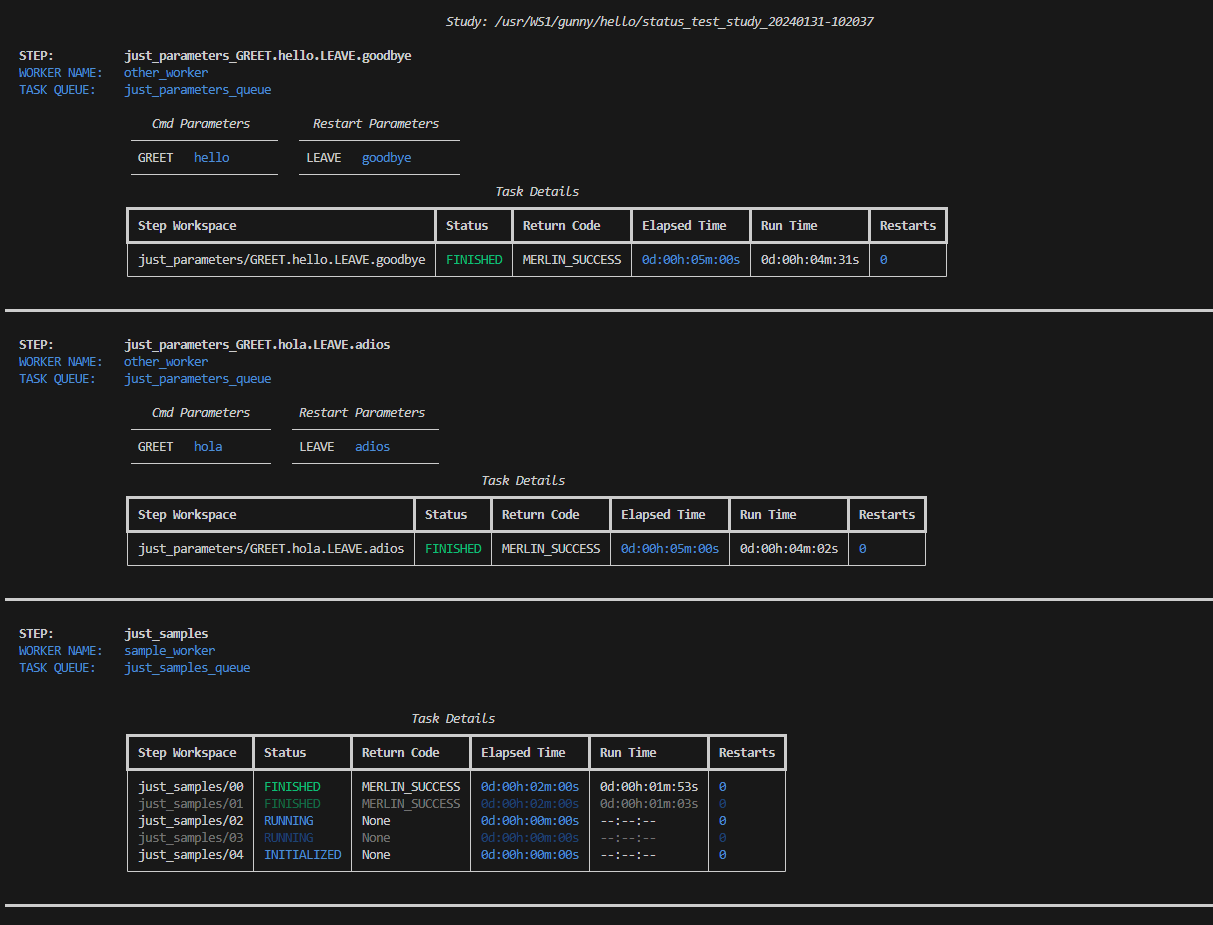Click FINISHED status in the hola.LEAVE.adios row
1213x925 pixels.
coord(453,549)
